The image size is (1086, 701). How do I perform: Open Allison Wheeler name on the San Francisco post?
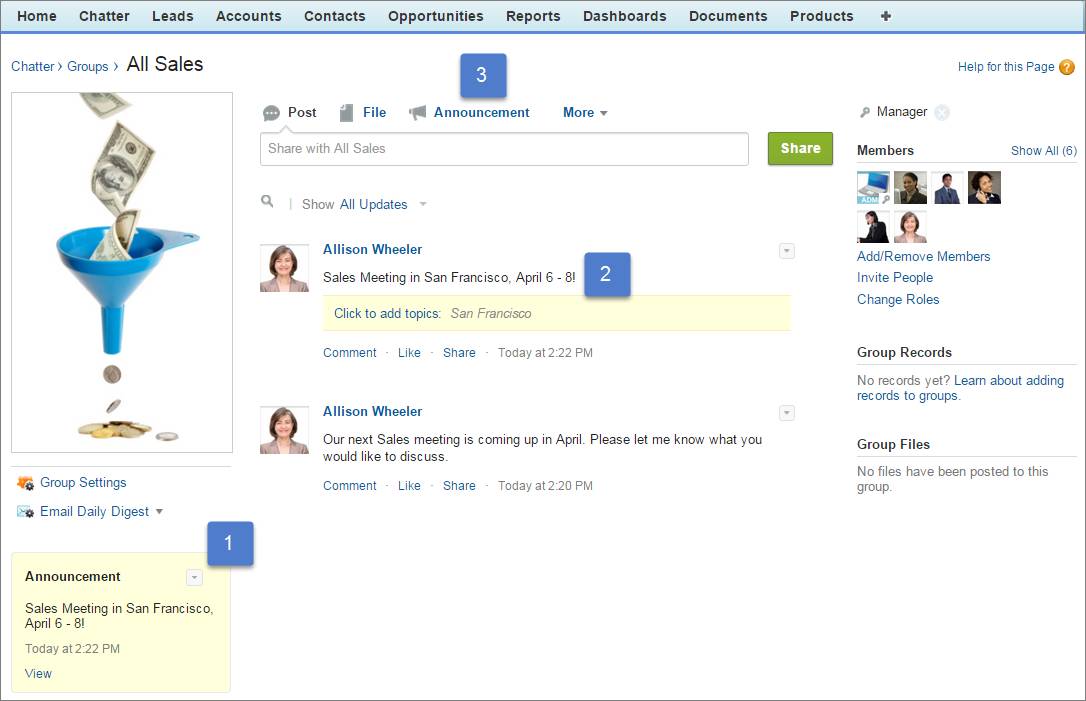tap(372, 249)
